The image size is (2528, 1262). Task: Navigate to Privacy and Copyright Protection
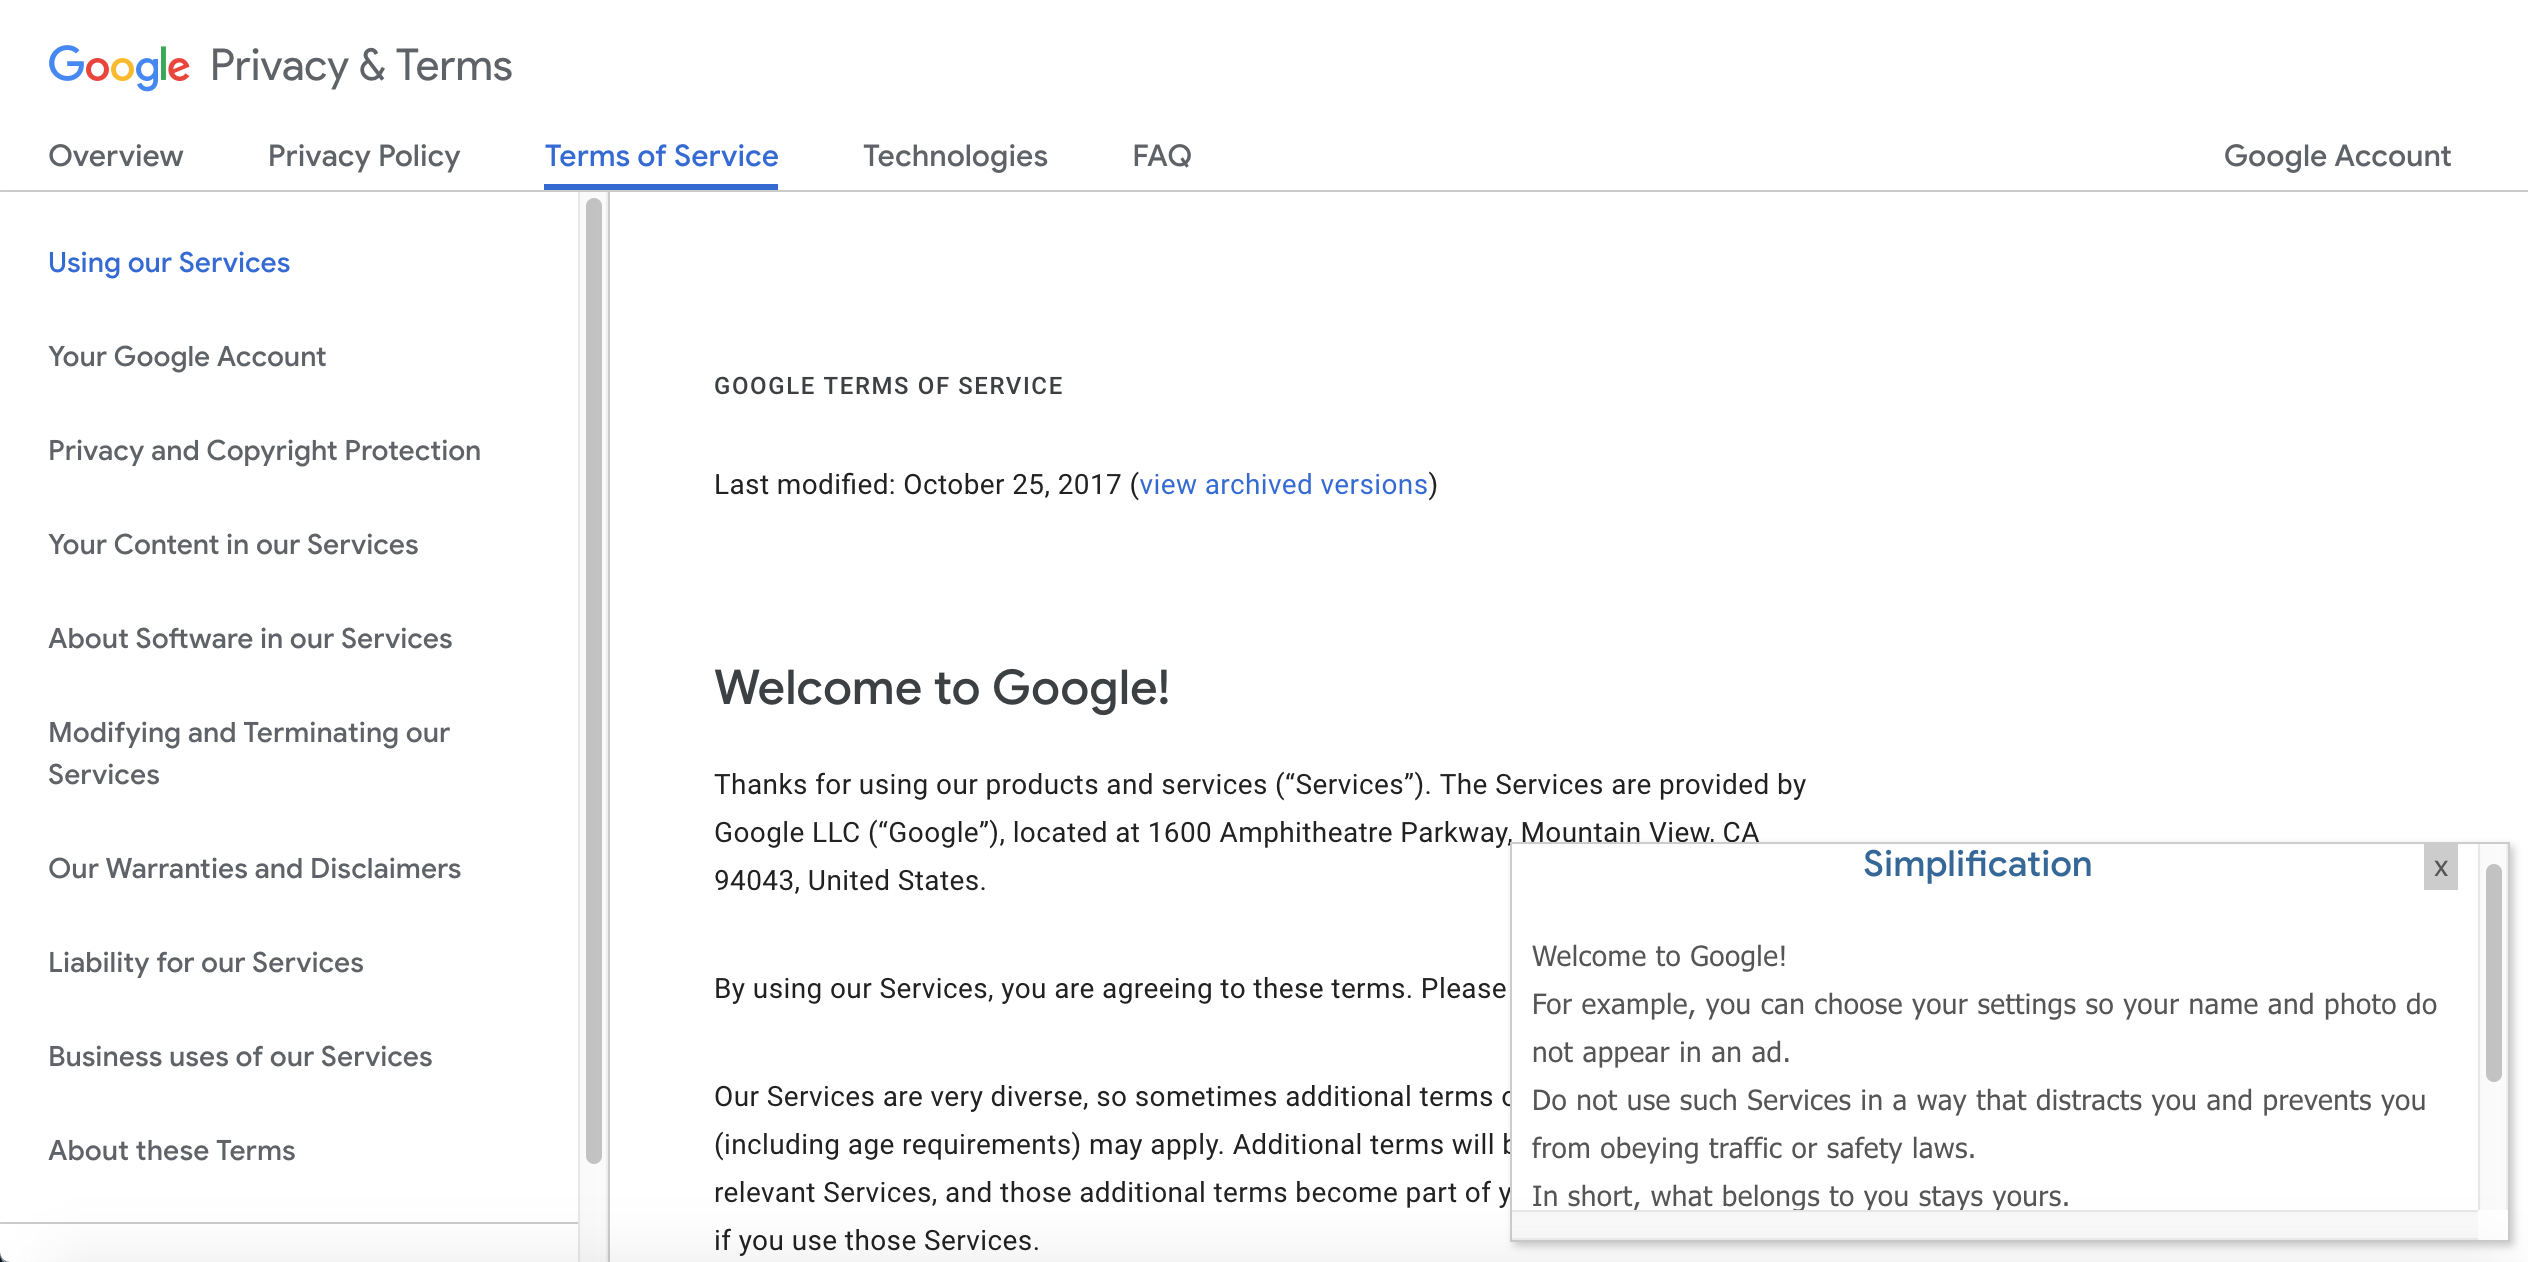pos(264,451)
